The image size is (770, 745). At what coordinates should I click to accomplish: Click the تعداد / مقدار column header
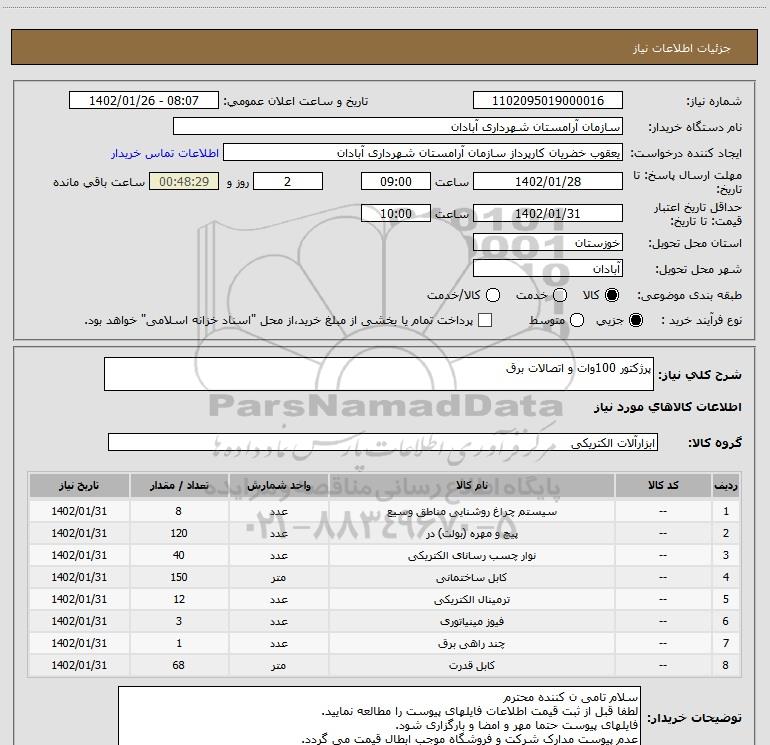click(x=179, y=485)
